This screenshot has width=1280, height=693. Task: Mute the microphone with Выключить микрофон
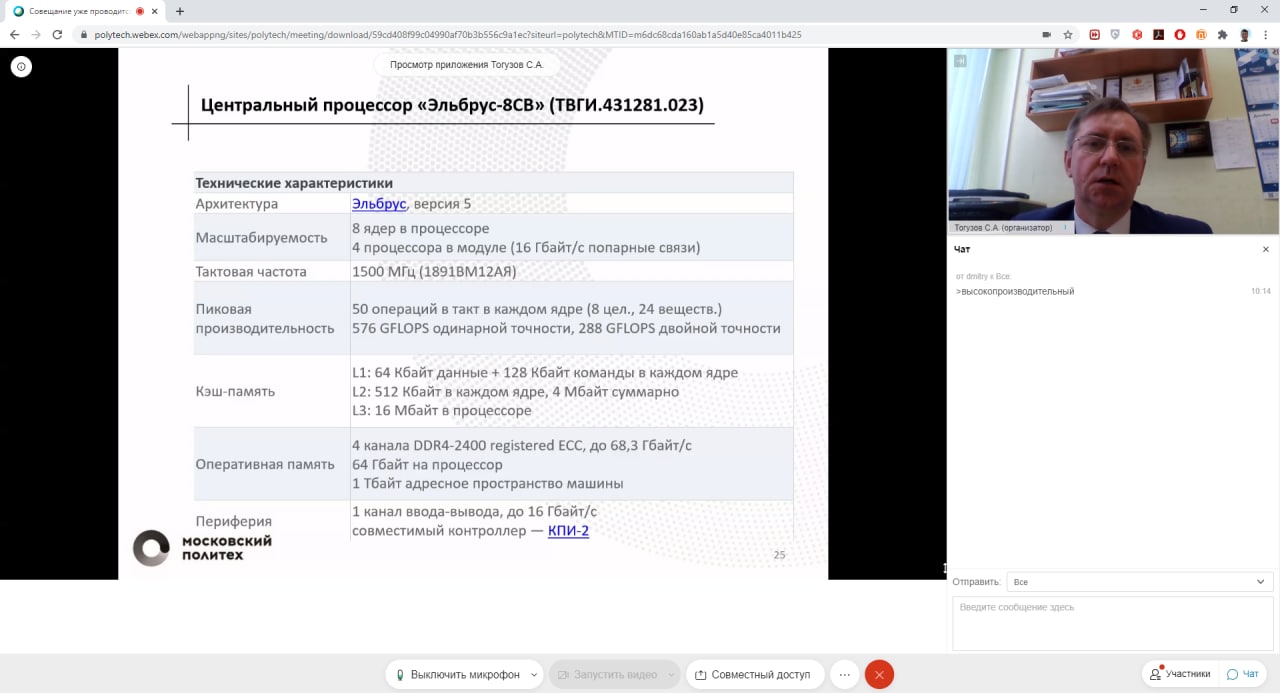457,674
